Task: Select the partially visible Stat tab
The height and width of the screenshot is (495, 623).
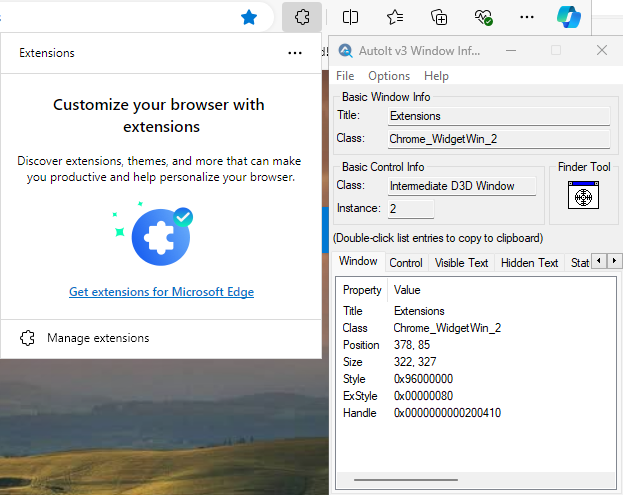Action: coord(579,263)
